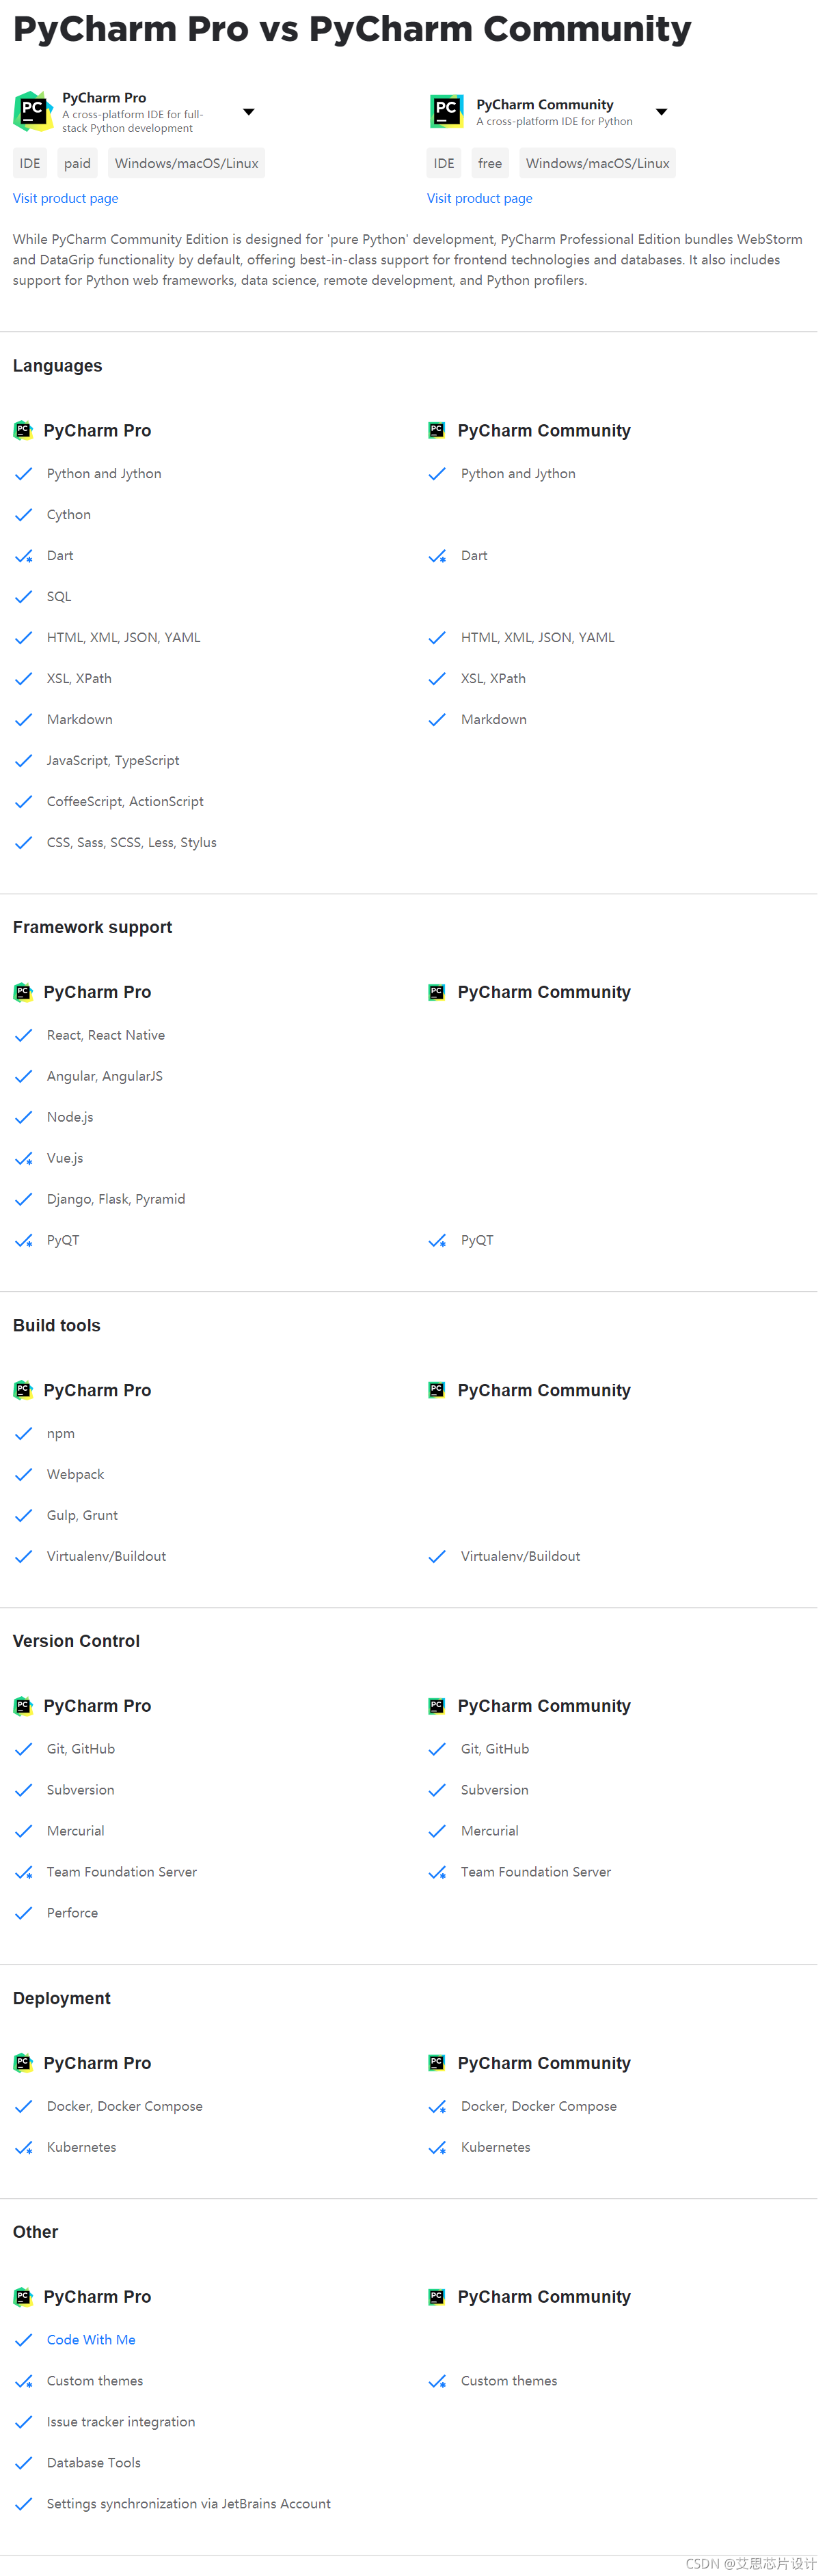Visit product page under PyCharm Community

(479, 199)
